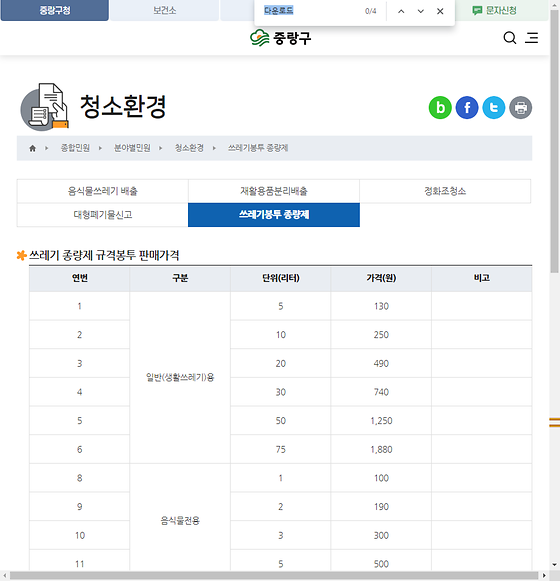The height and width of the screenshot is (581, 560).
Task: Click horizontal scrollbar left arrow
Action: 4,576
